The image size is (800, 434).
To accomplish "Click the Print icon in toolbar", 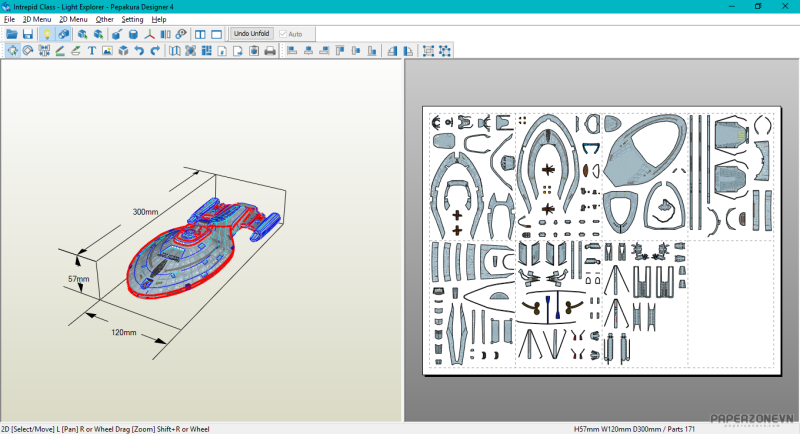I will click(x=269, y=50).
